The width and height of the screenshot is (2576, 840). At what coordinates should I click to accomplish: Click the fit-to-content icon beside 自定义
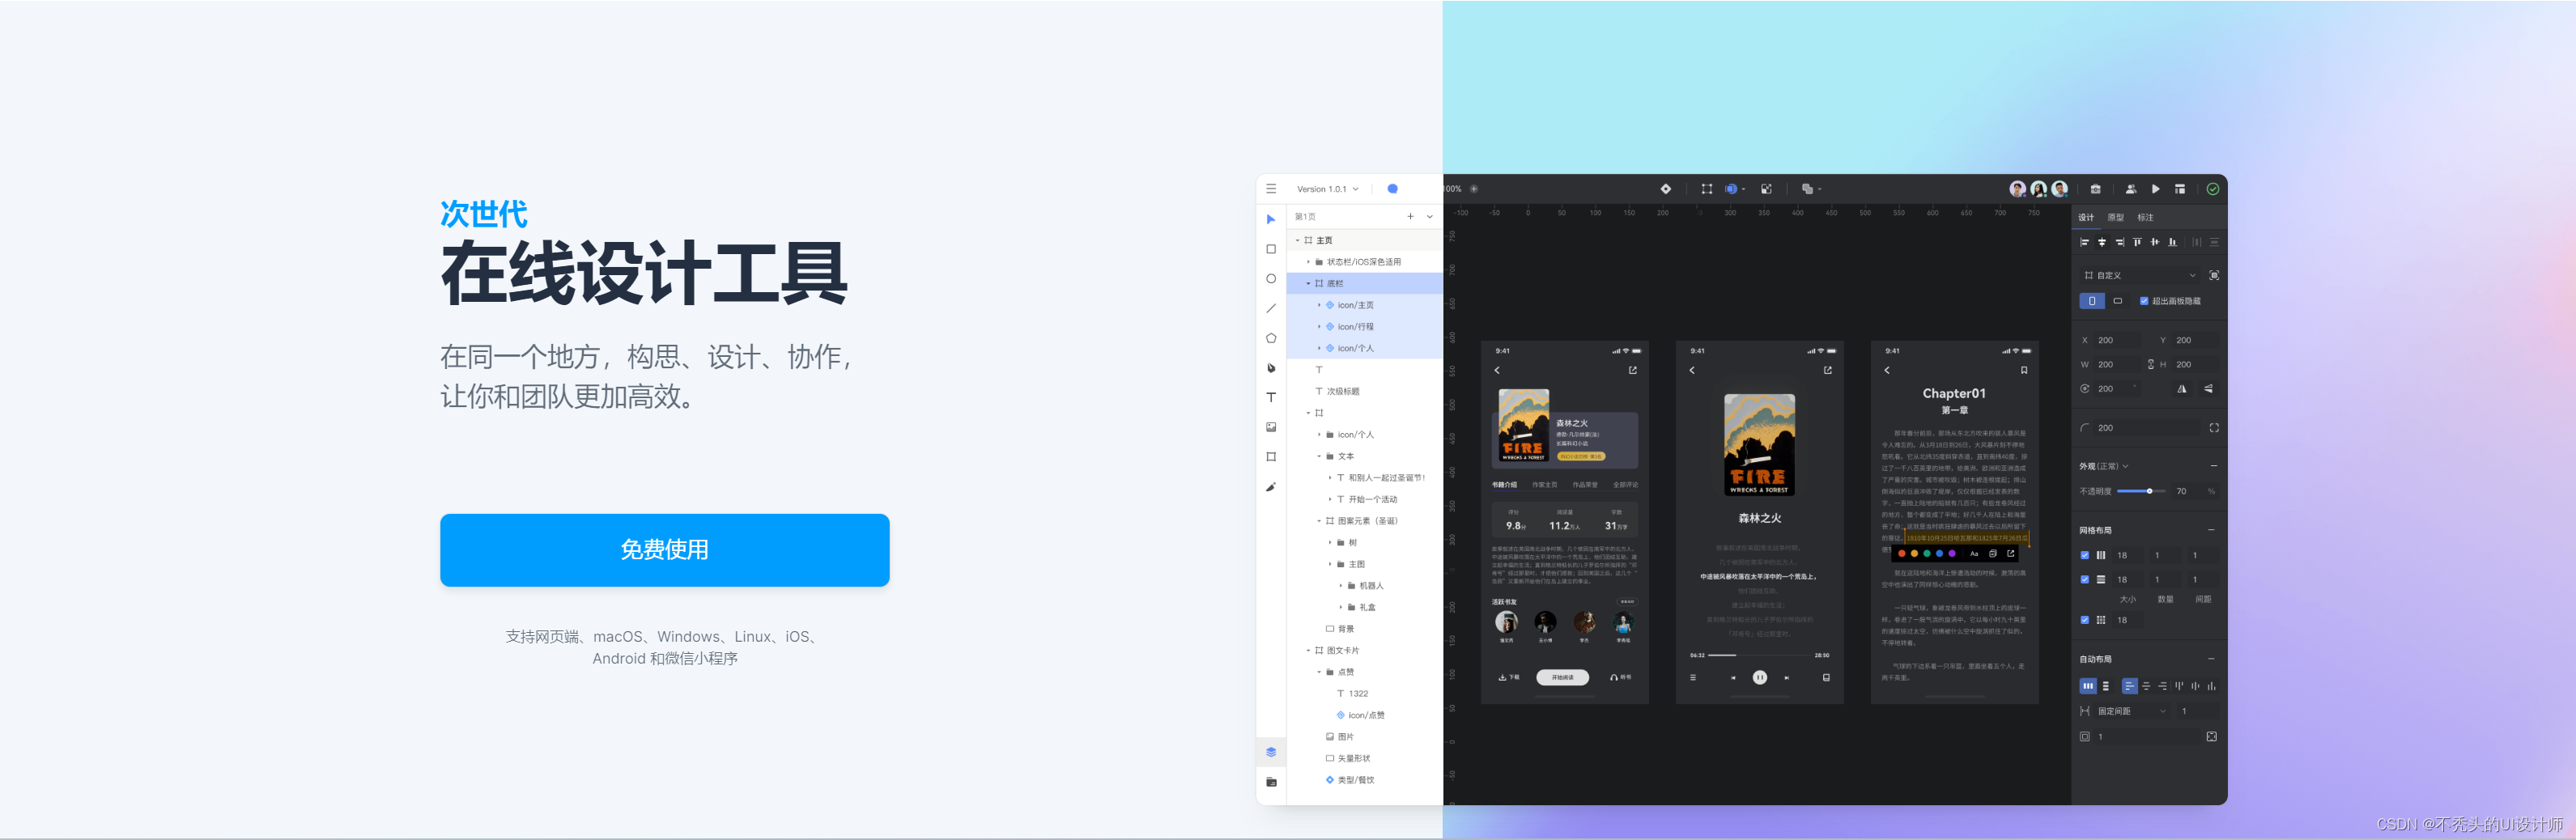pyautogui.click(x=2214, y=275)
